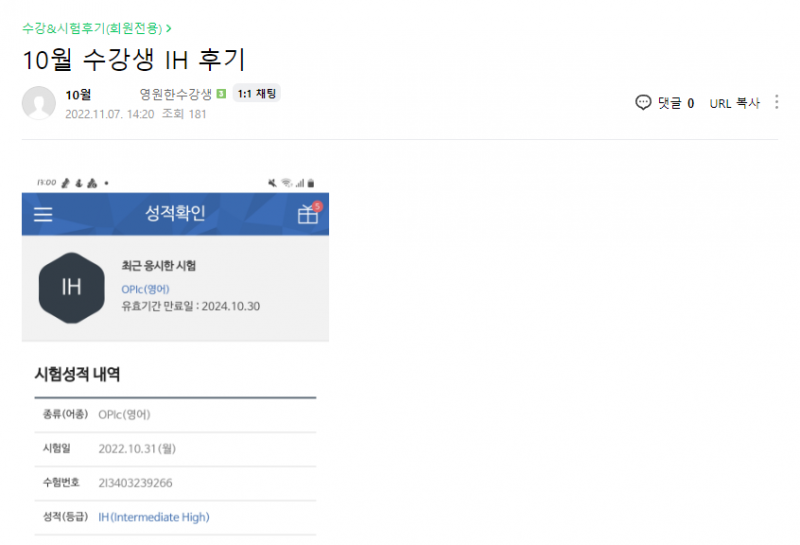
Task: Copy the post link with URL 복사
Action: click(x=734, y=102)
